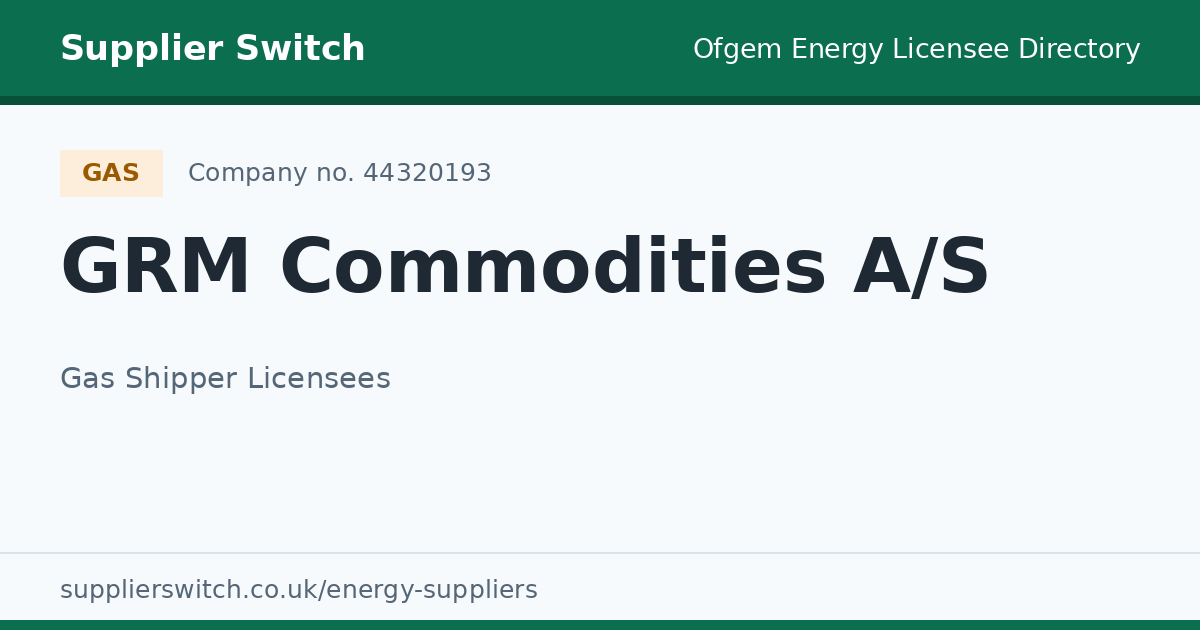The height and width of the screenshot is (630, 1200).
Task: Click the word Licensees in the subtitle
Action: 318,379
